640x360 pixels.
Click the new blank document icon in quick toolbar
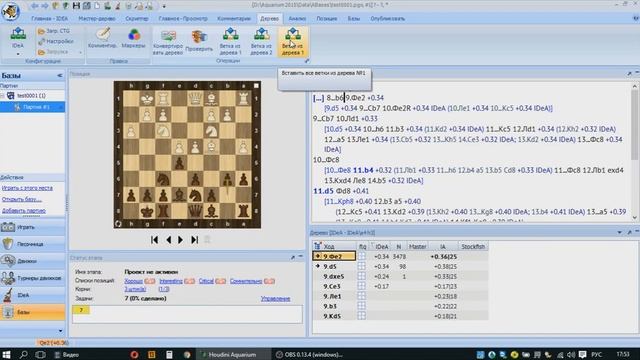click(97, 6)
